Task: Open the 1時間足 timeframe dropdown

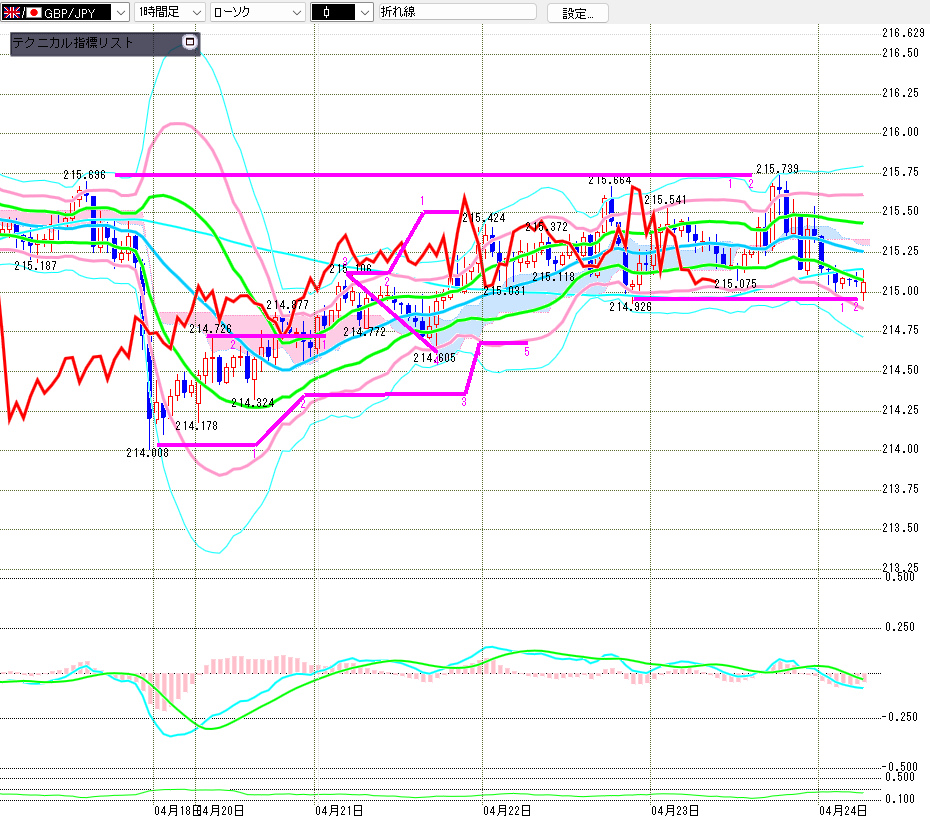Action: point(194,12)
